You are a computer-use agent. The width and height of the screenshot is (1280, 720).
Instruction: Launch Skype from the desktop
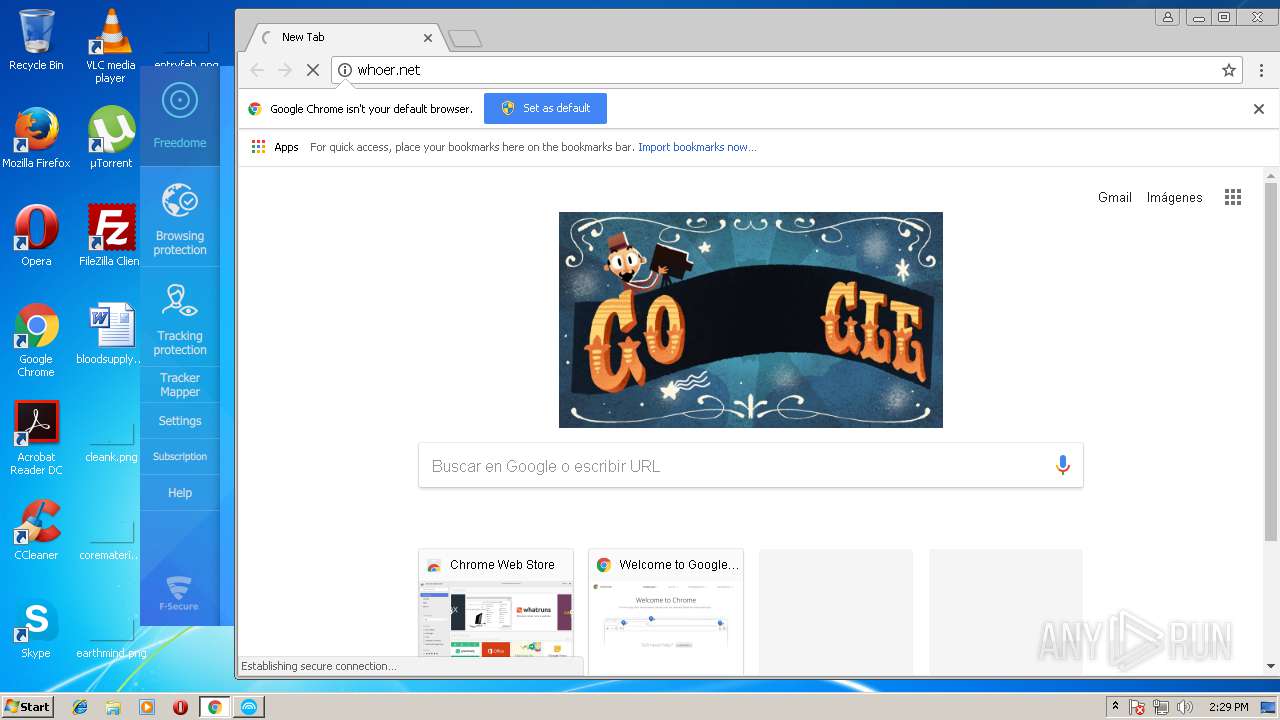[x=36, y=628]
